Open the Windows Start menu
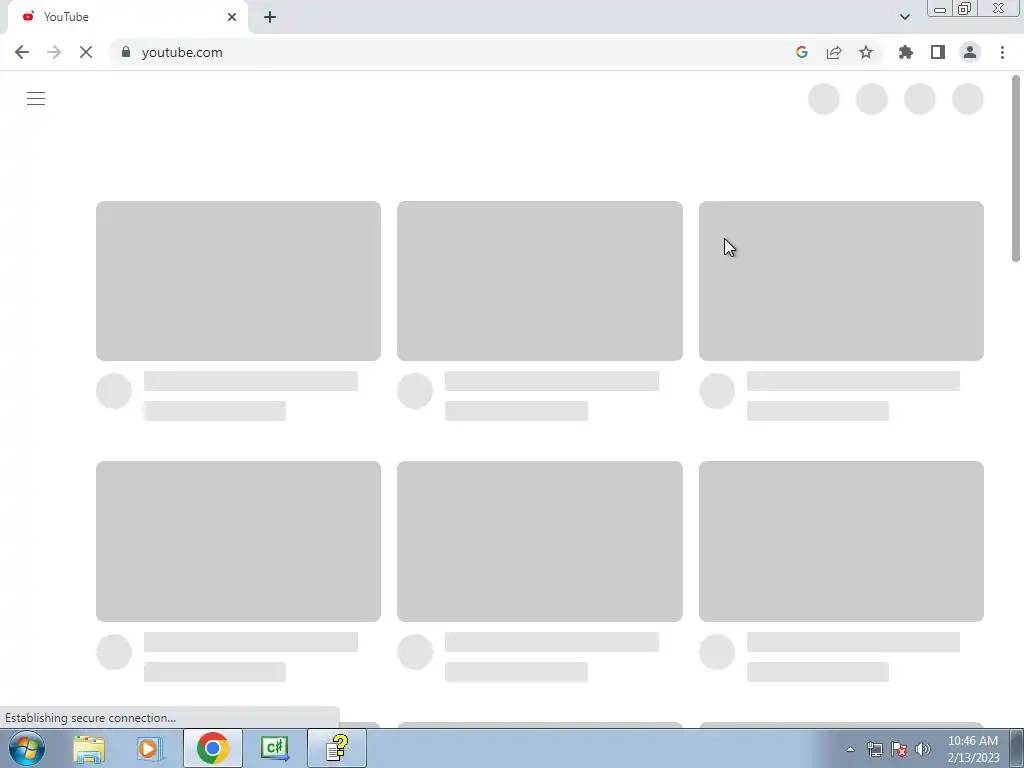1024x768 pixels. 27,748
